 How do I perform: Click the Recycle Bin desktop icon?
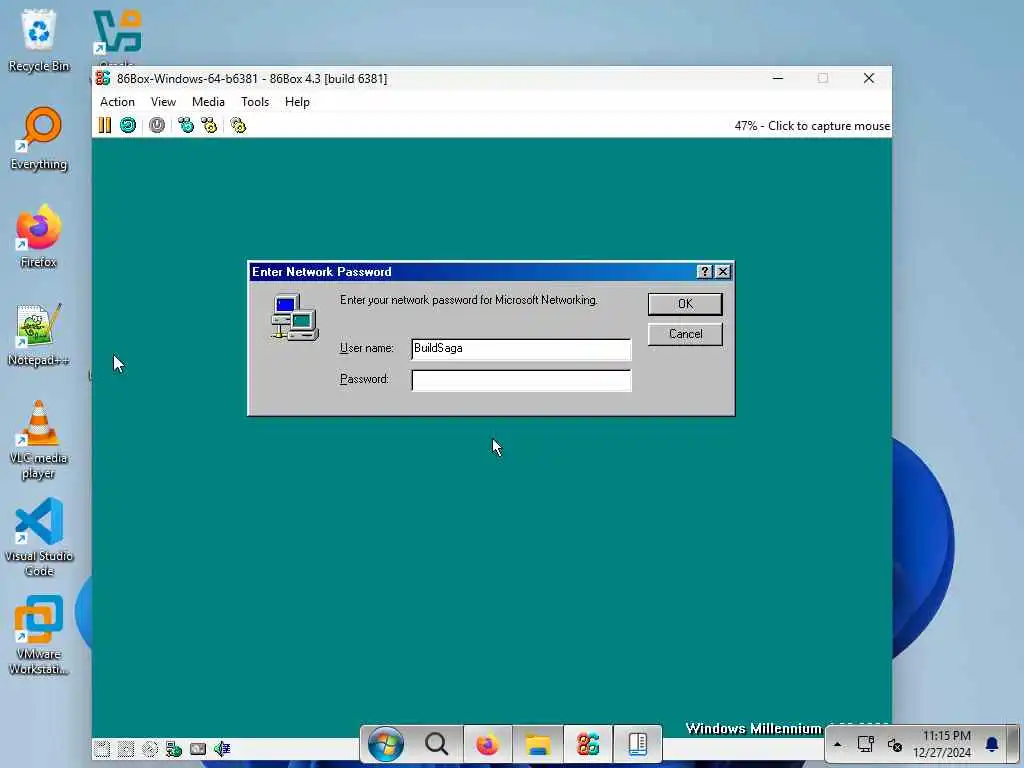[39, 40]
